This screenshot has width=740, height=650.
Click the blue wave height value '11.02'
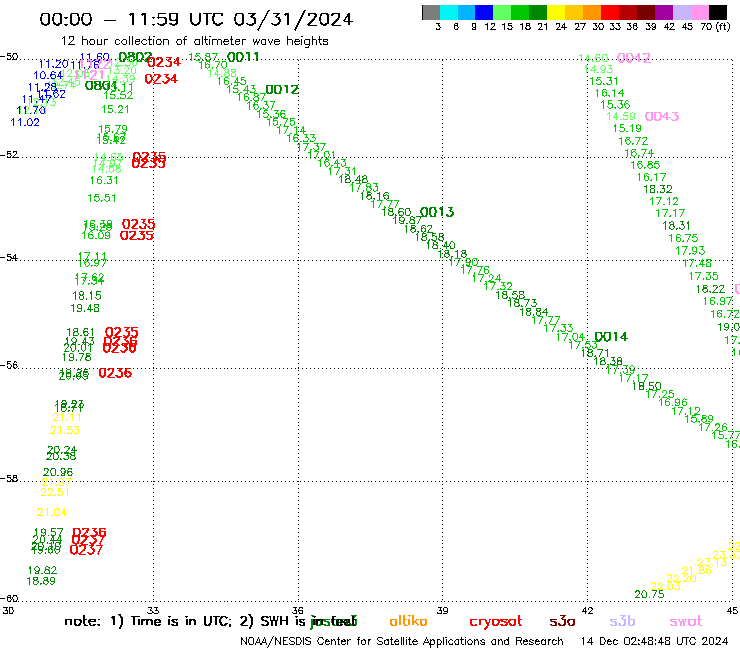[25, 122]
